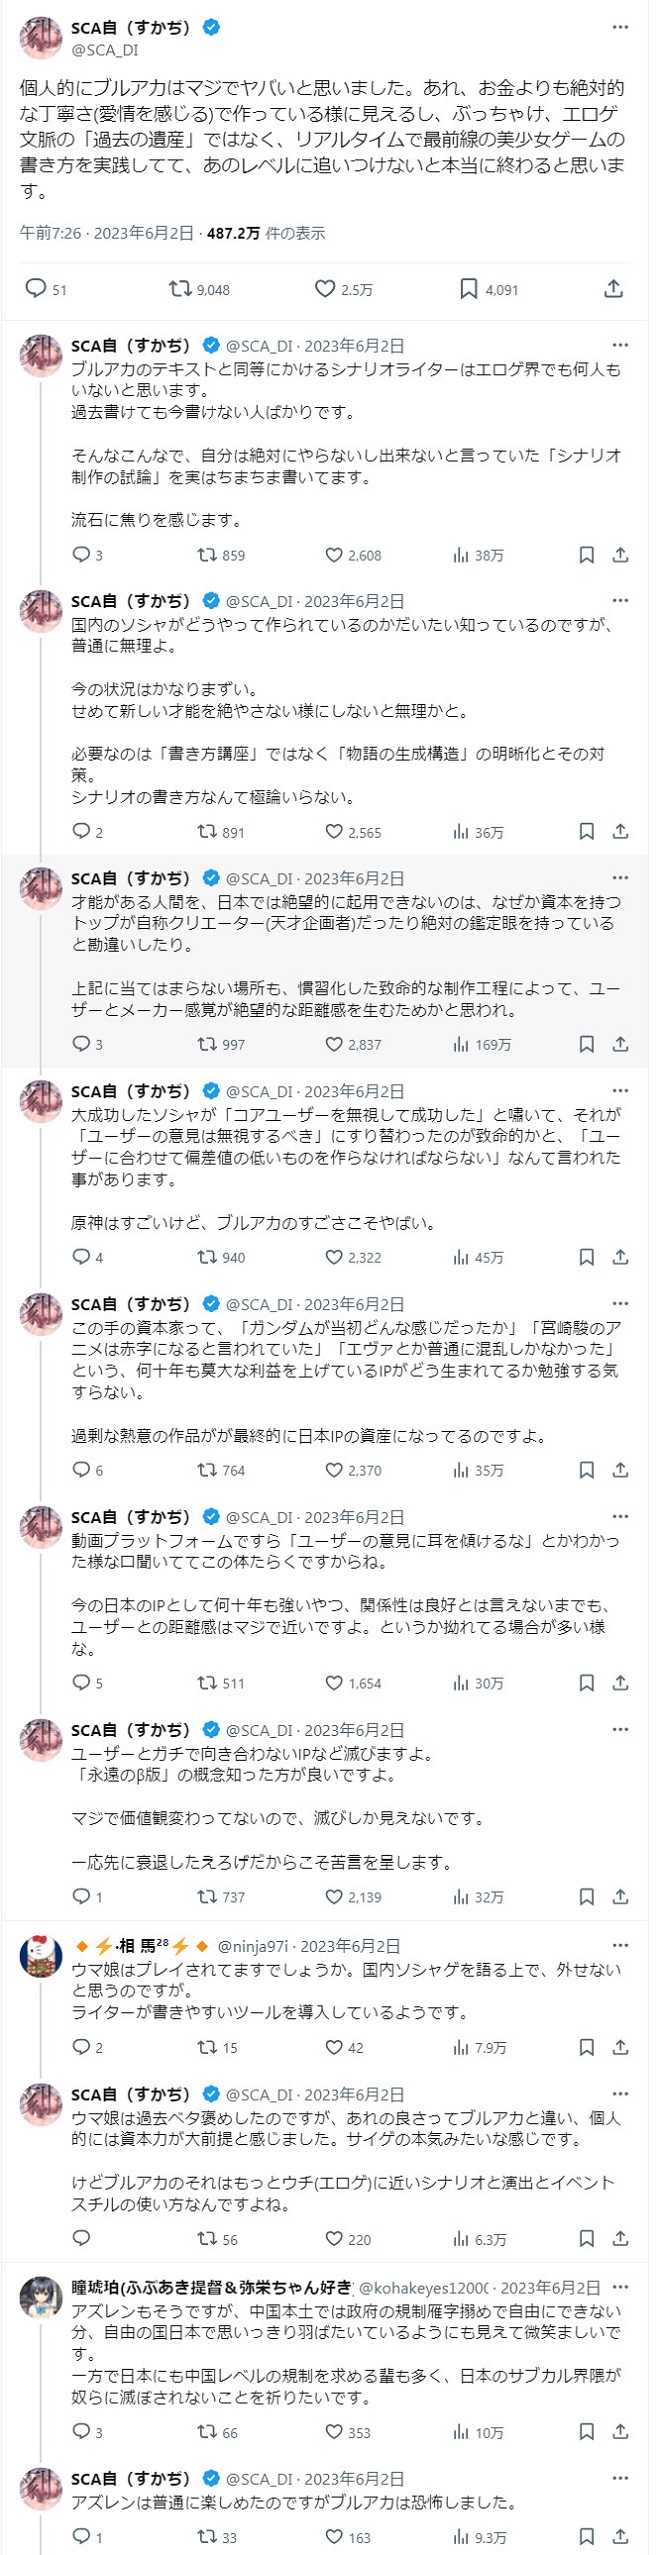Screen dimensions: 658x2555
Task: Reply to the tweet with 764 retweets
Action: [82, 1470]
